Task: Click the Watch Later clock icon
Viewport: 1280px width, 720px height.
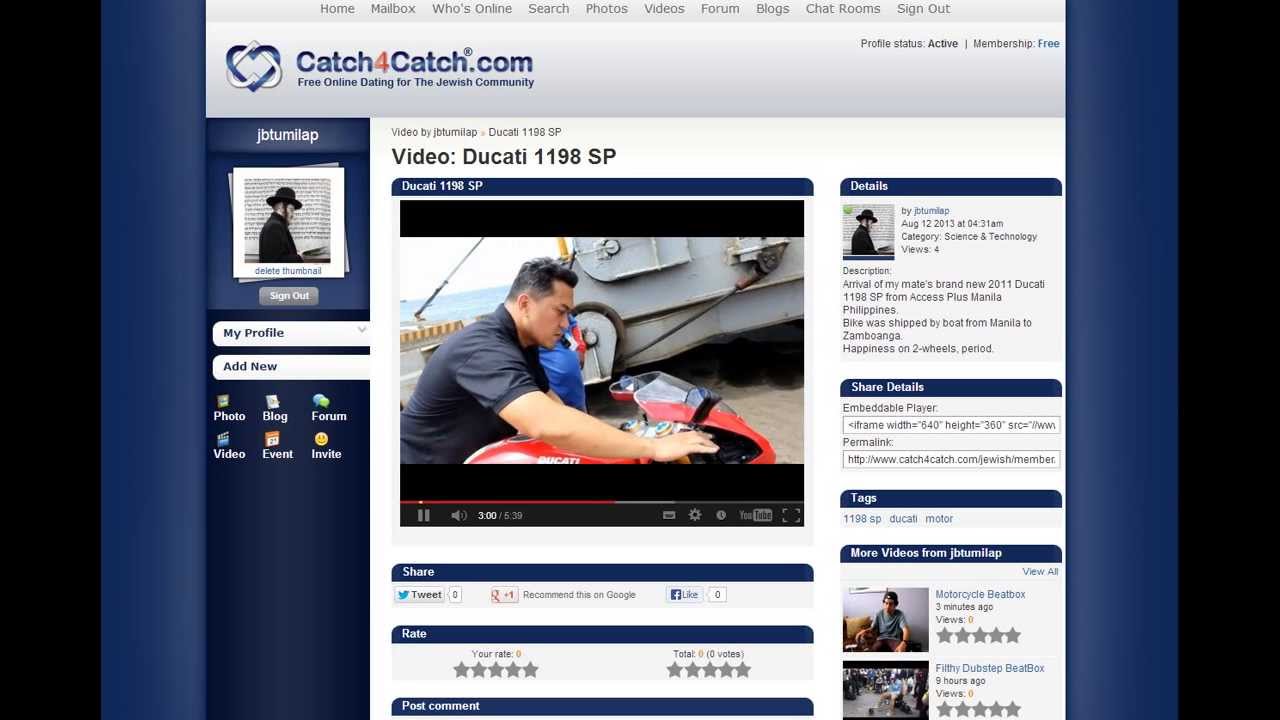Action: 721,516
